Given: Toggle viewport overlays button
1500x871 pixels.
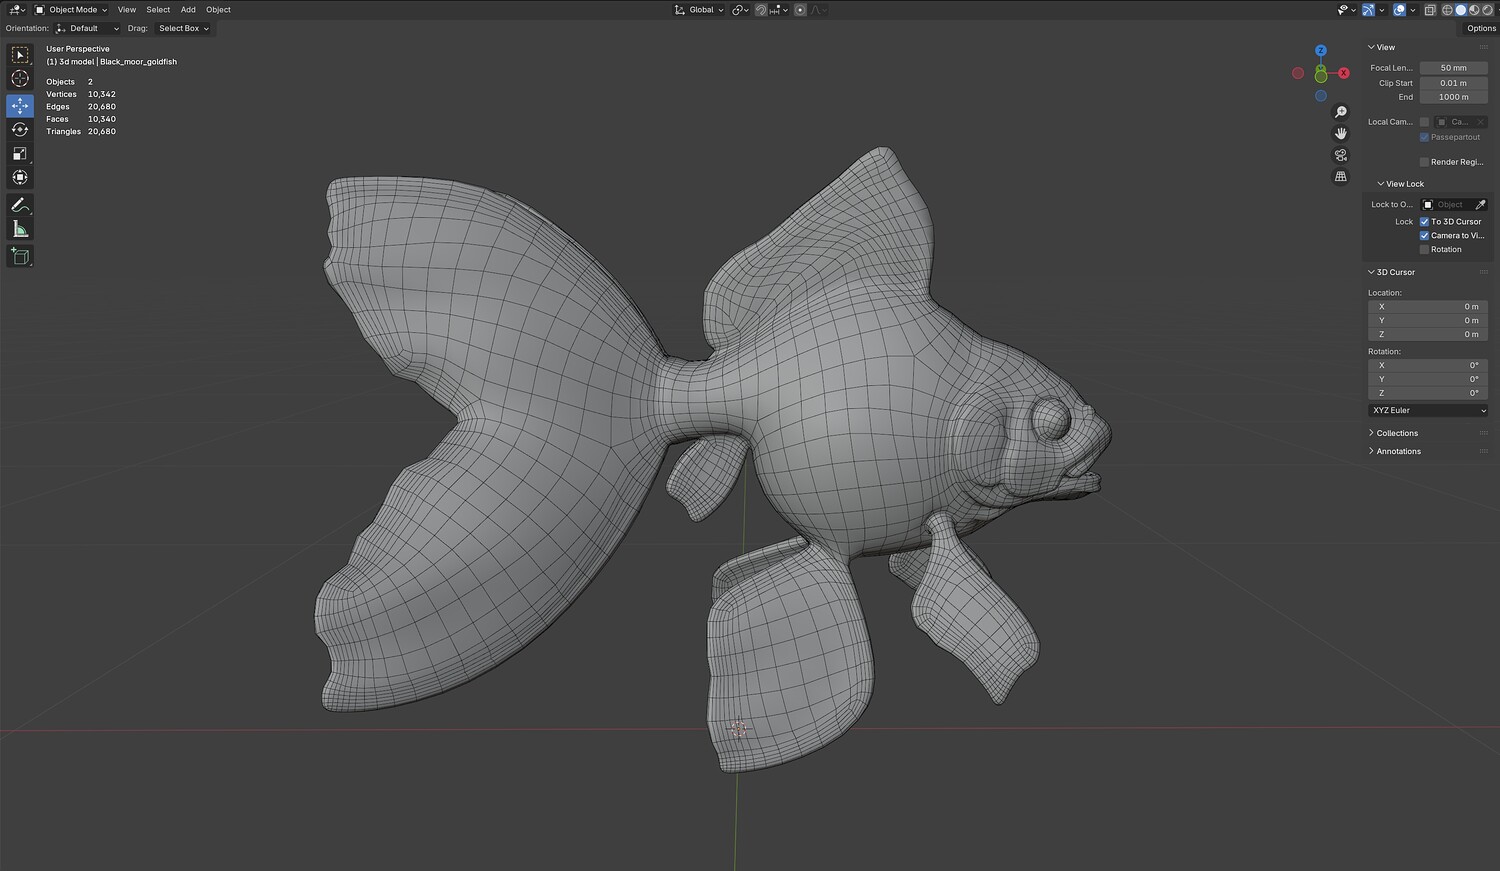Looking at the screenshot, I should click(1399, 10).
